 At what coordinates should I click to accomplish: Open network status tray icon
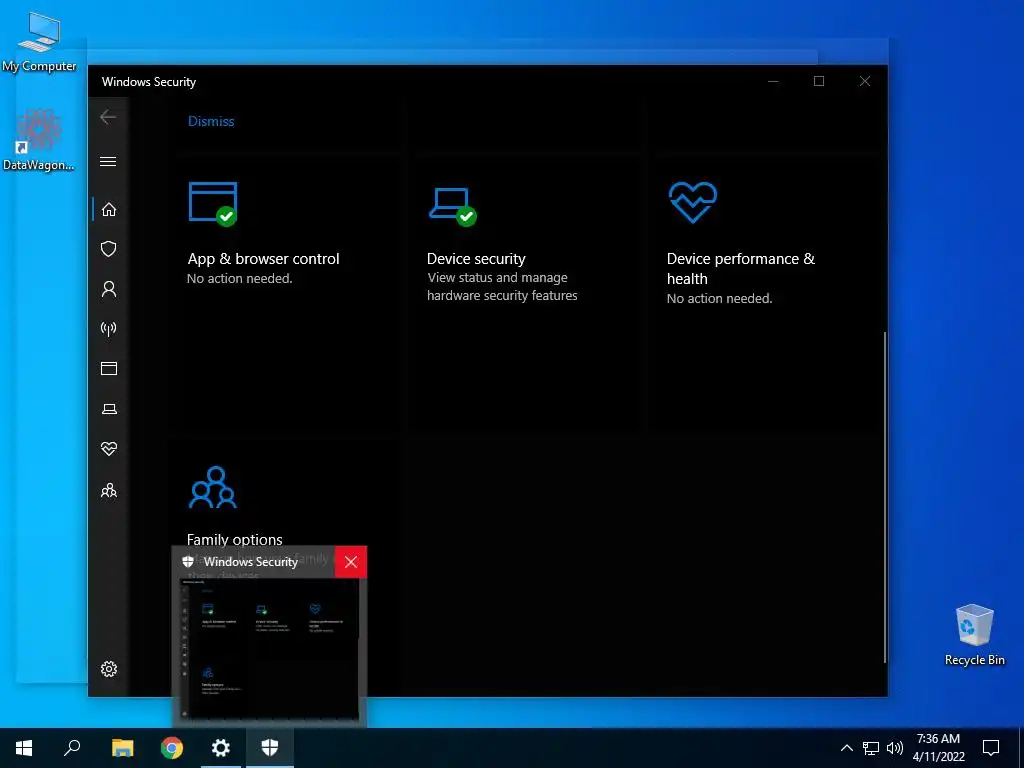click(x=871, y=748)
